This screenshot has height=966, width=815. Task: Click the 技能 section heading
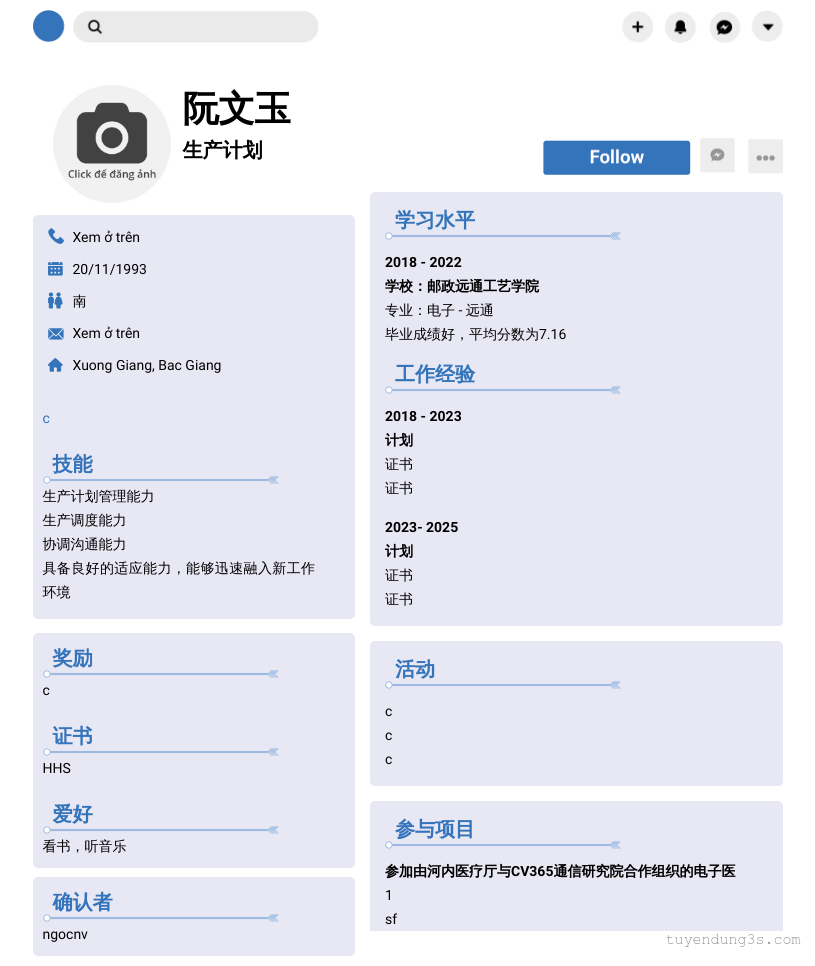73,464
